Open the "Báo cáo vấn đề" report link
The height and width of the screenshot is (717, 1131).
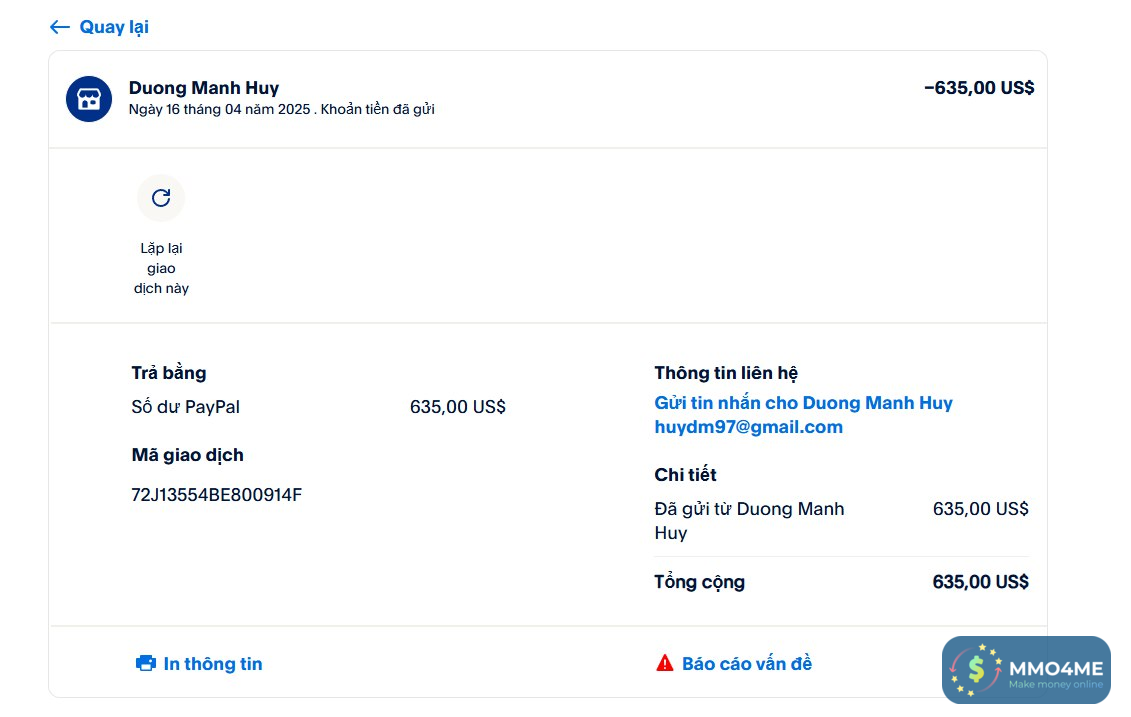pyautogui.click(x=747, y=664)
